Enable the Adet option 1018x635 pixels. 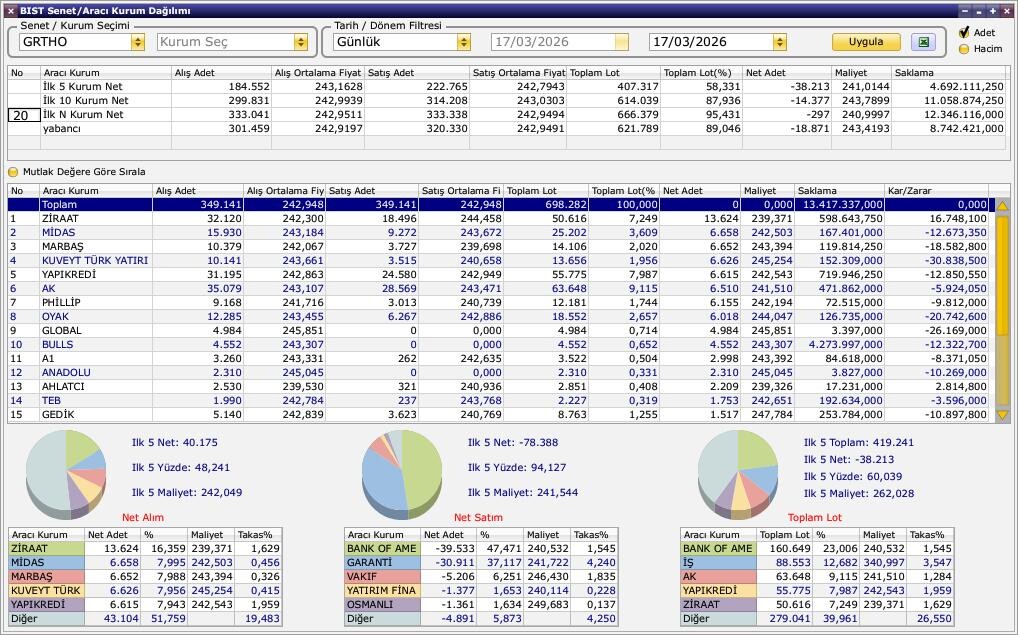coord(964,33)
